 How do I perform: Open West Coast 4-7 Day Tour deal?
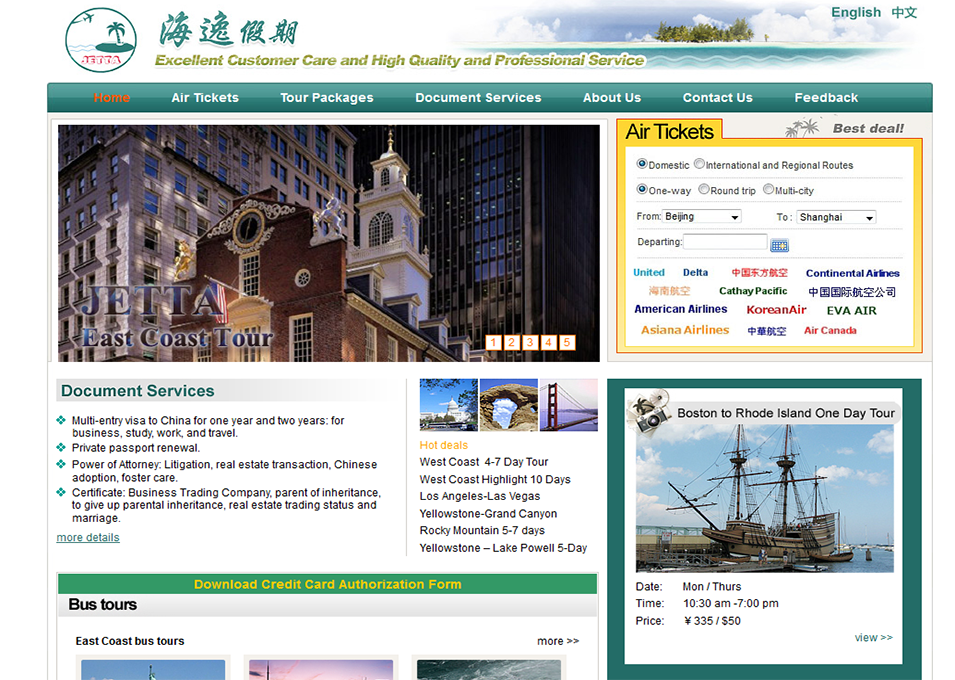(x=484, y=462)
